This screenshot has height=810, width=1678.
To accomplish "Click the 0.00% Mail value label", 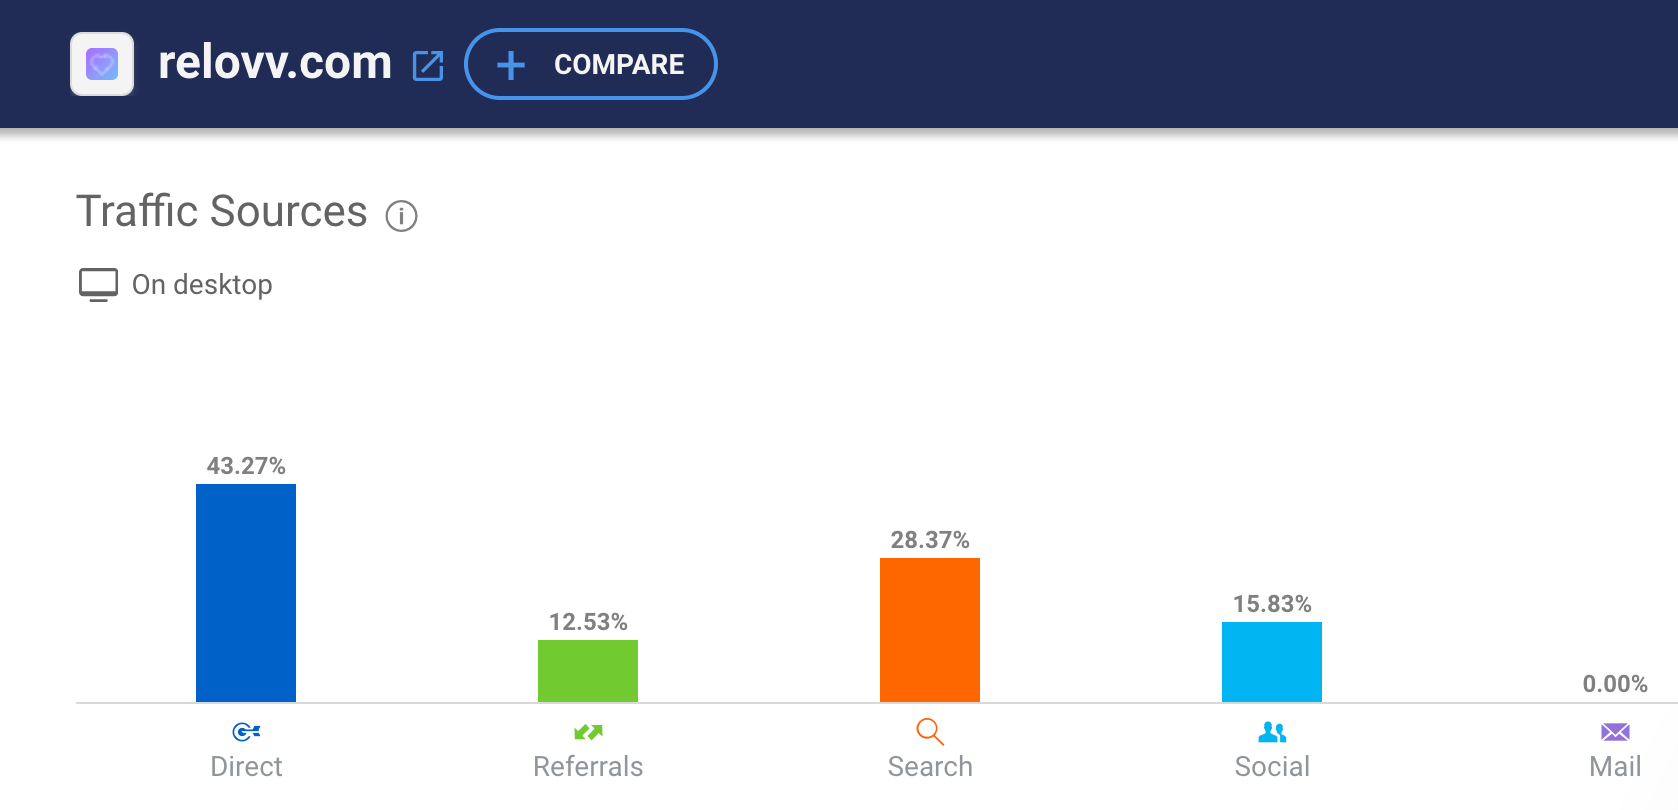I will pyautogui.click(x=1615, y=684).
